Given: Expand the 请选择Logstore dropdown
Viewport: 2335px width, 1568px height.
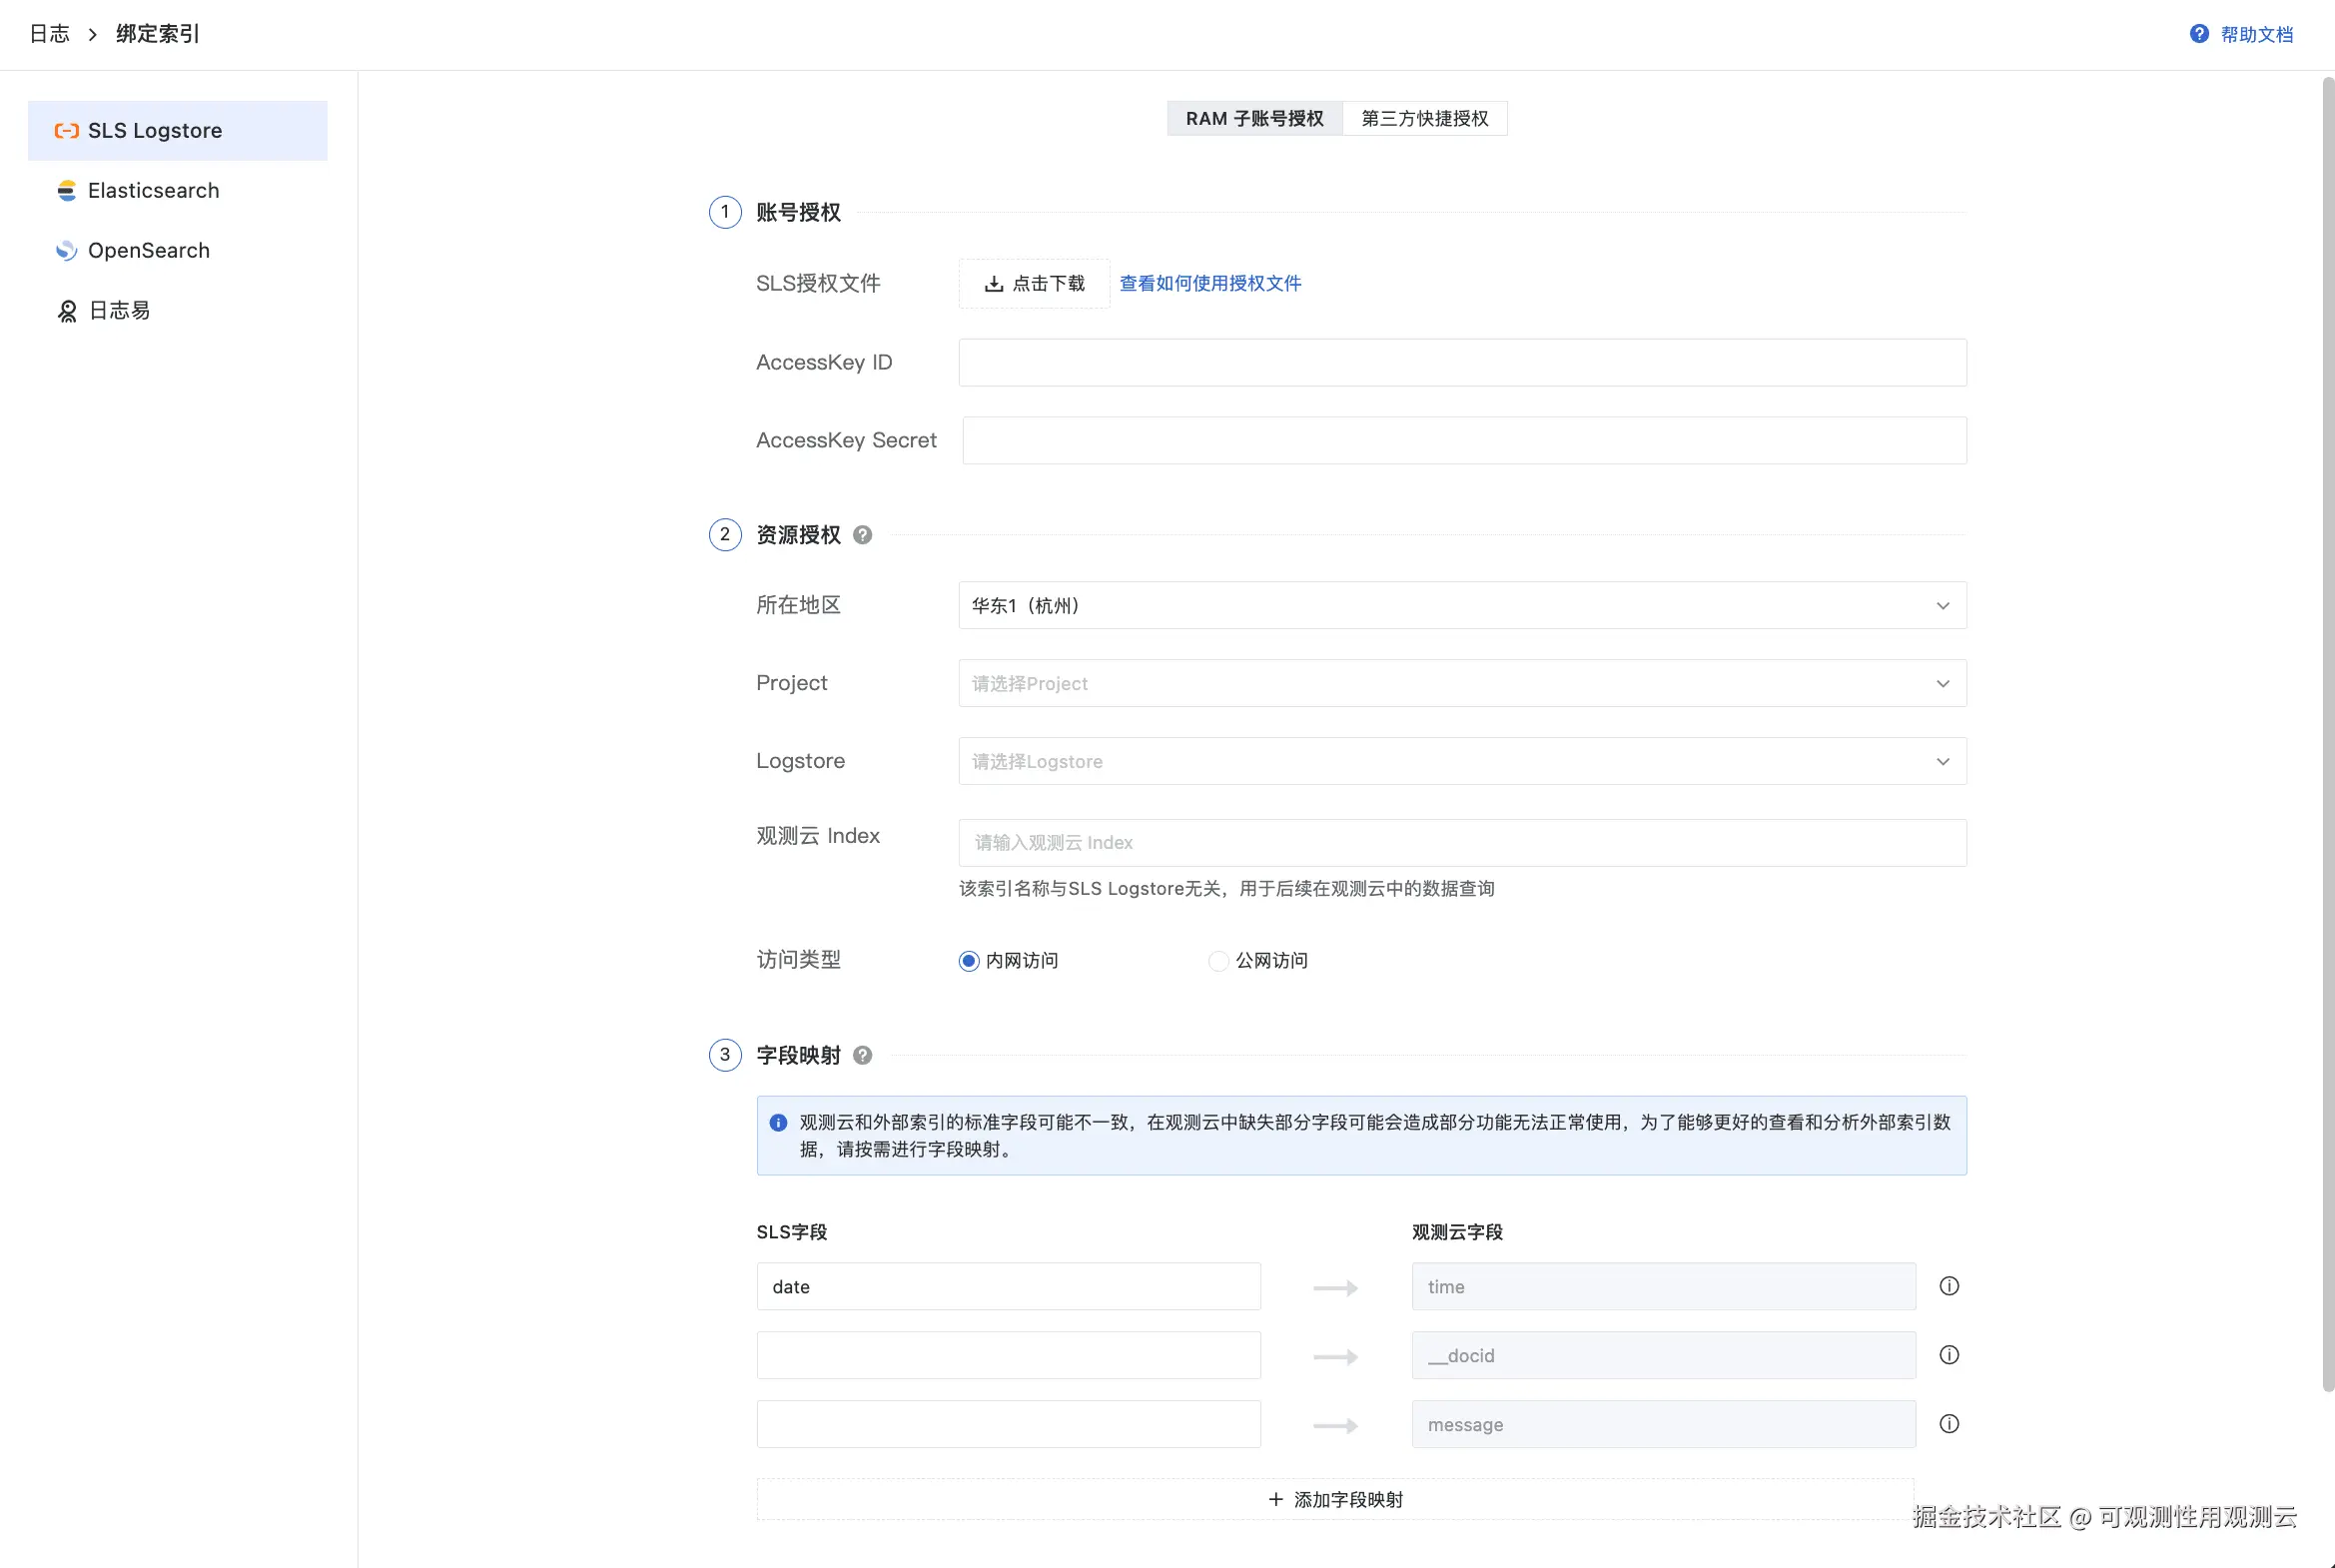Looking at the screenshot, I should (1461, 761).
